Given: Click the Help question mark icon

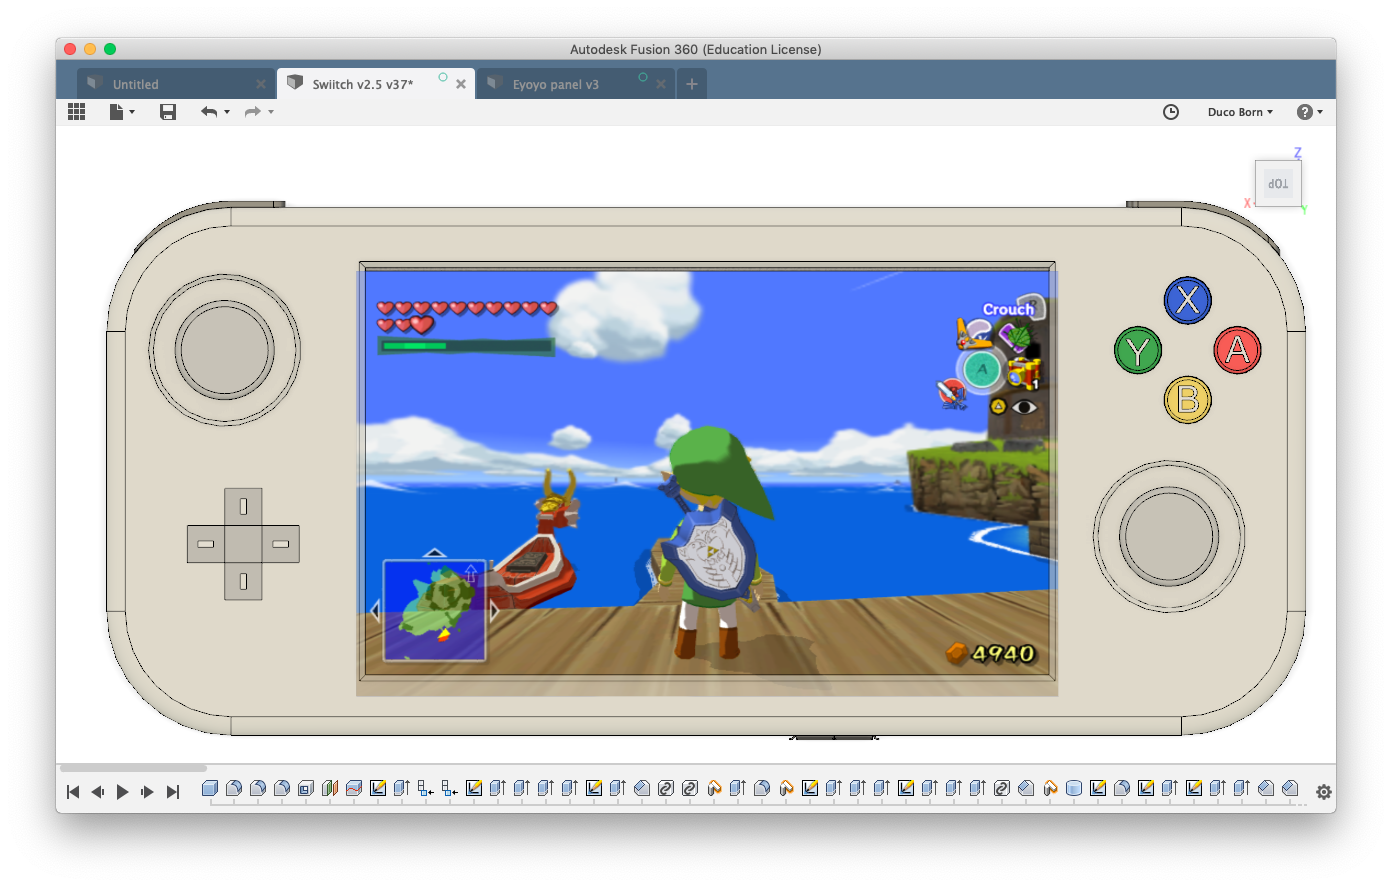Looking at the screenshot, I should (1304, 112).
